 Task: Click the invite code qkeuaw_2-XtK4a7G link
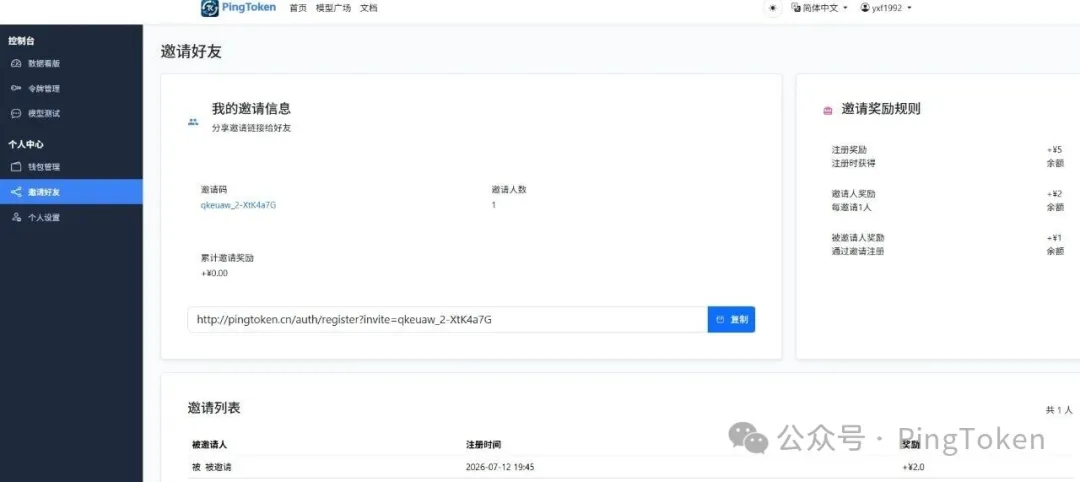238,205
